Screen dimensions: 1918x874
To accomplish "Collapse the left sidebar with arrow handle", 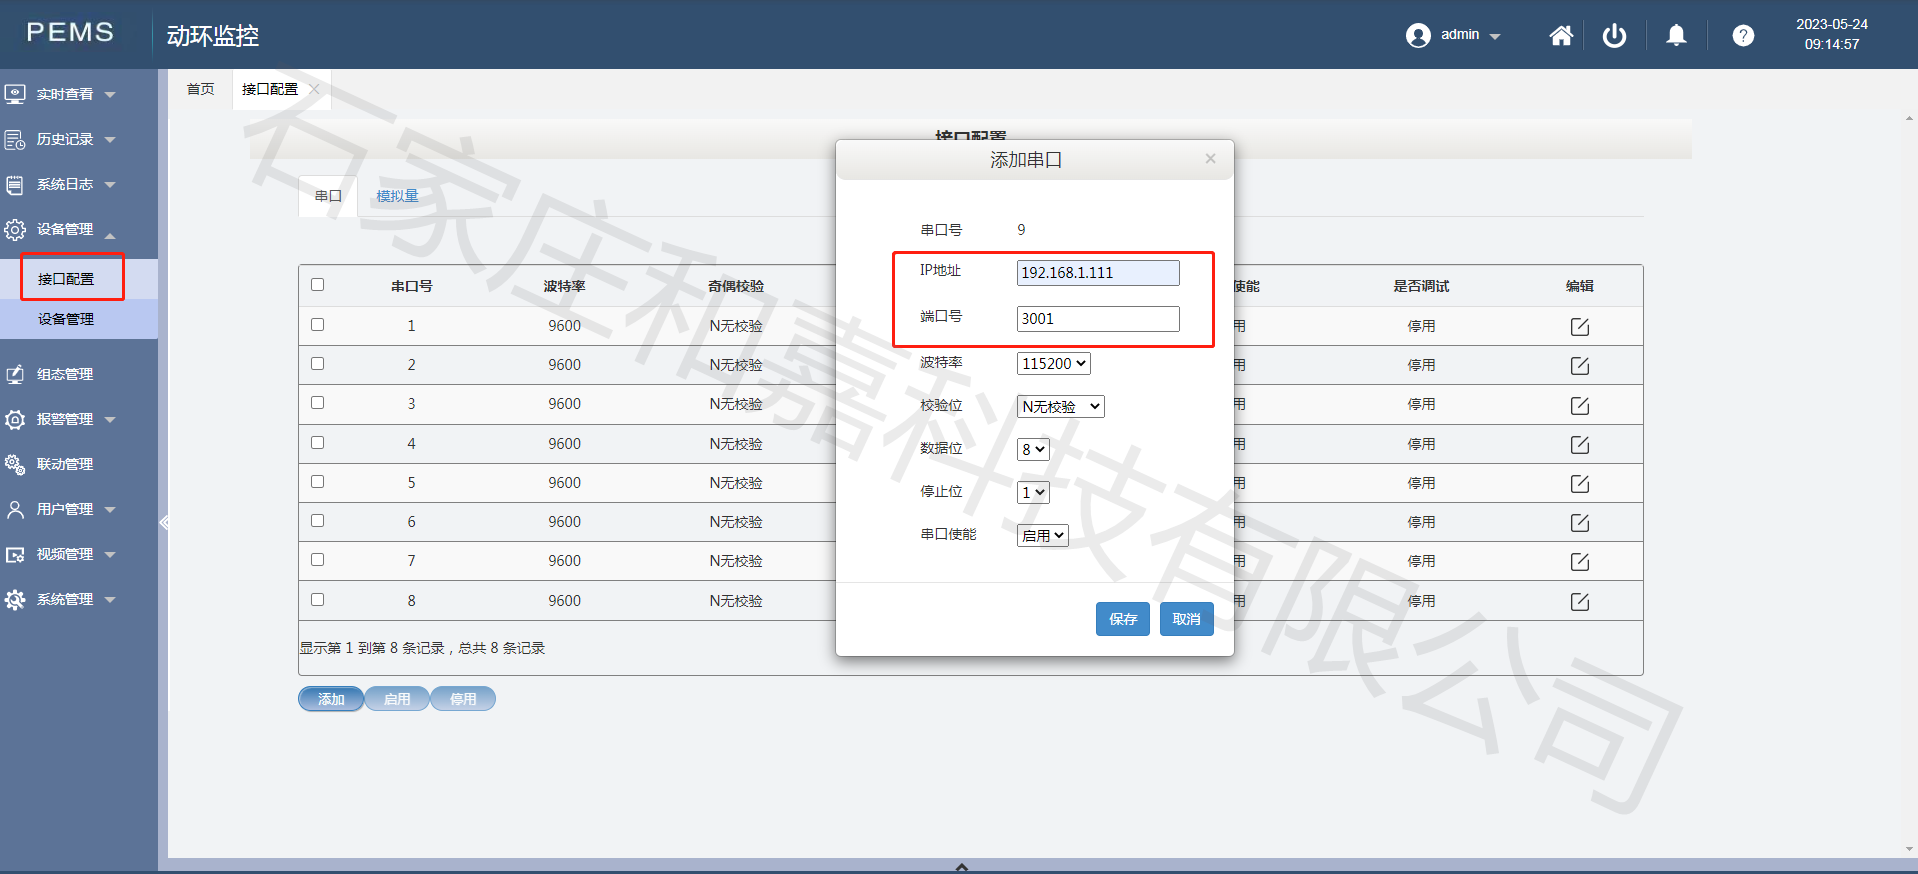I will [164, 522].
